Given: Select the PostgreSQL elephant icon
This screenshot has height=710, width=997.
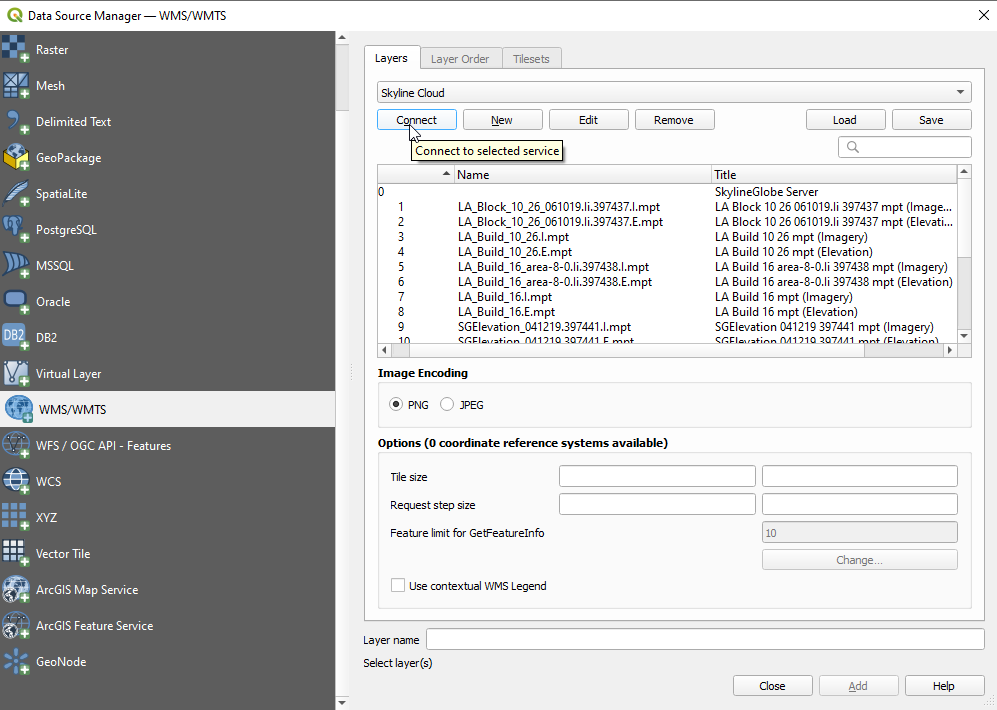Looking at the screenshot, I should (x=15, y=229).
